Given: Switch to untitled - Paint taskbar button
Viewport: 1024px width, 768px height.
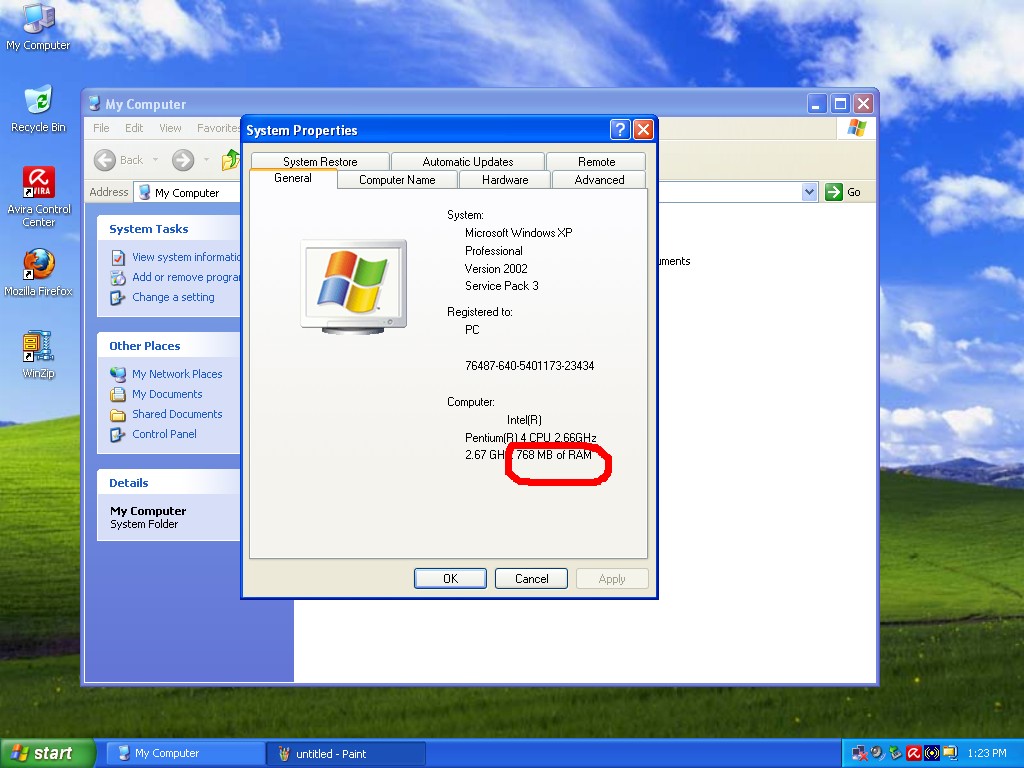Looking at the screenshot, I should [x=346, y=753].
